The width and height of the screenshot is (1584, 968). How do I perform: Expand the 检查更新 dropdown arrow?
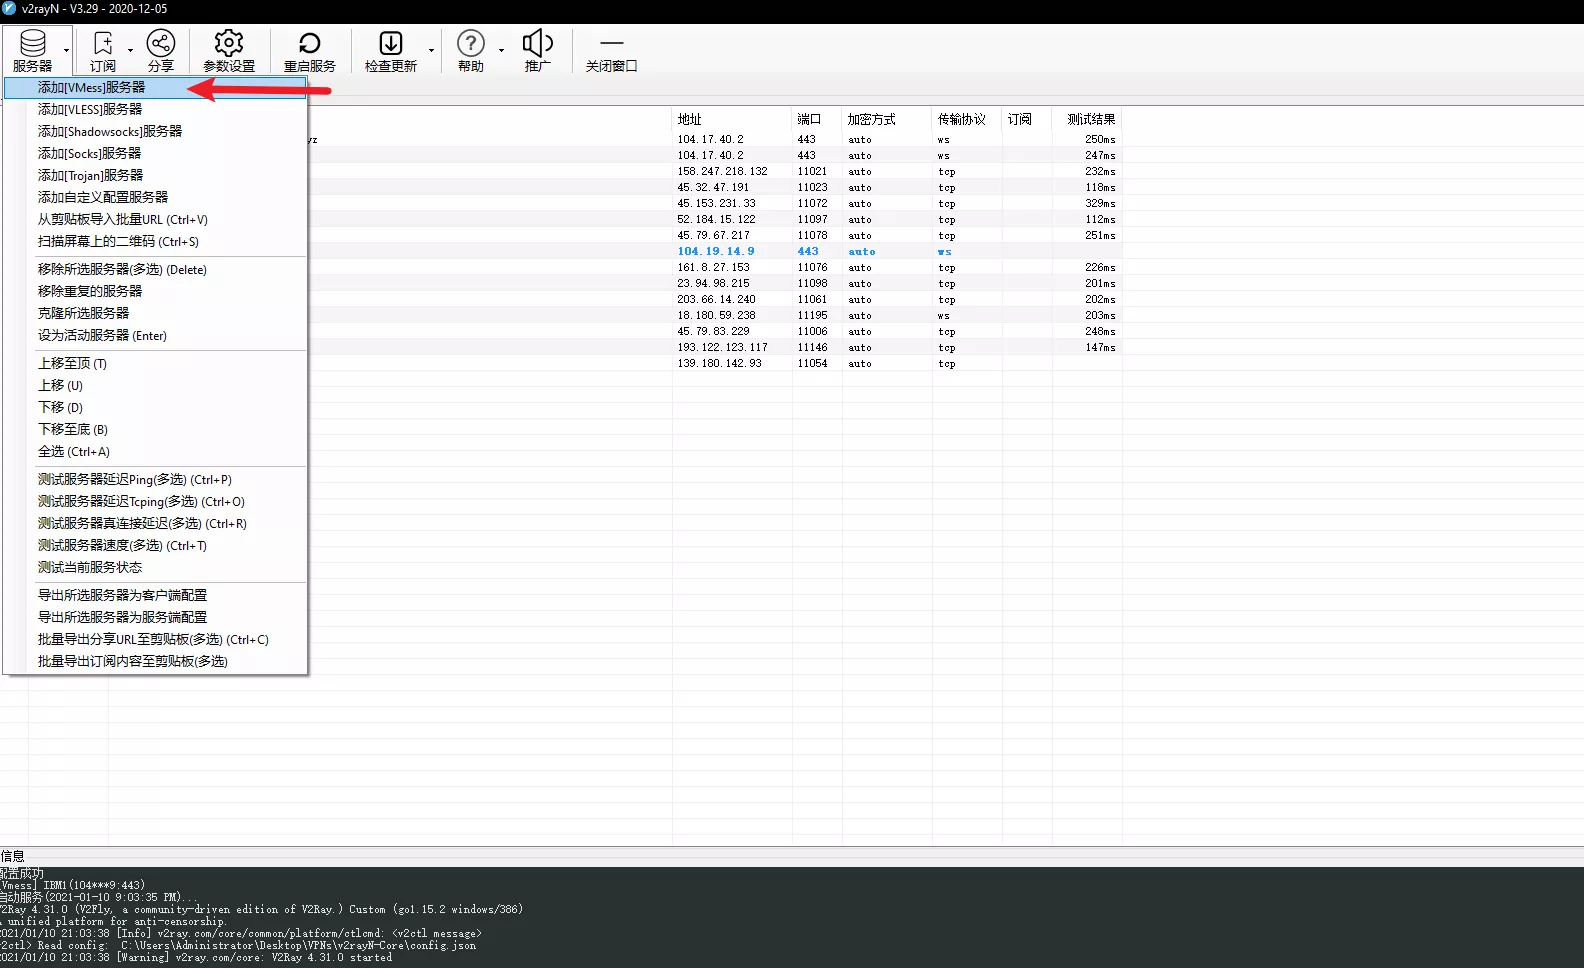click(431, 50)
